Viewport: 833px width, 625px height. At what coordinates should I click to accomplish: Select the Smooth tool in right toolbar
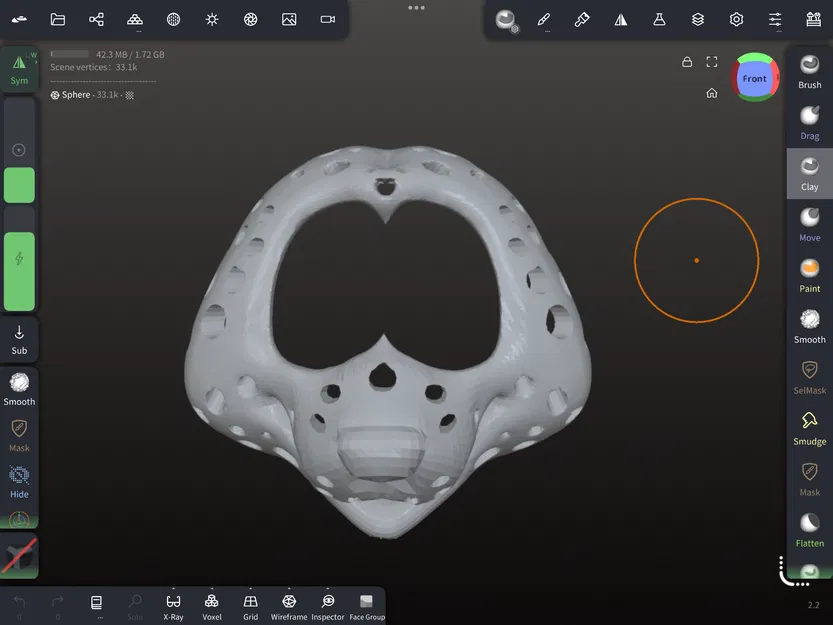pyautogui.click(x=810, y=326)
